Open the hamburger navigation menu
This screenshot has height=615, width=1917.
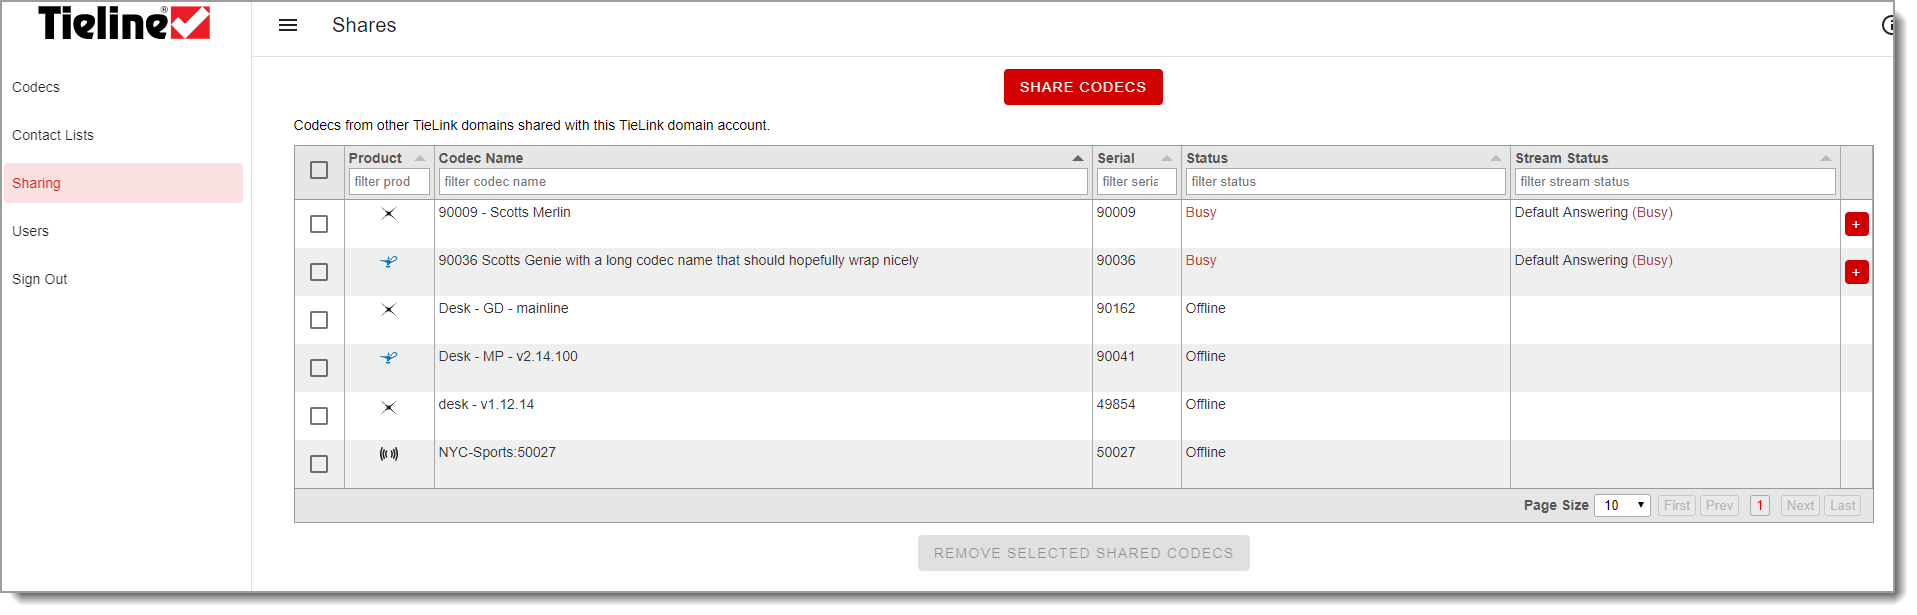point(288,25)
